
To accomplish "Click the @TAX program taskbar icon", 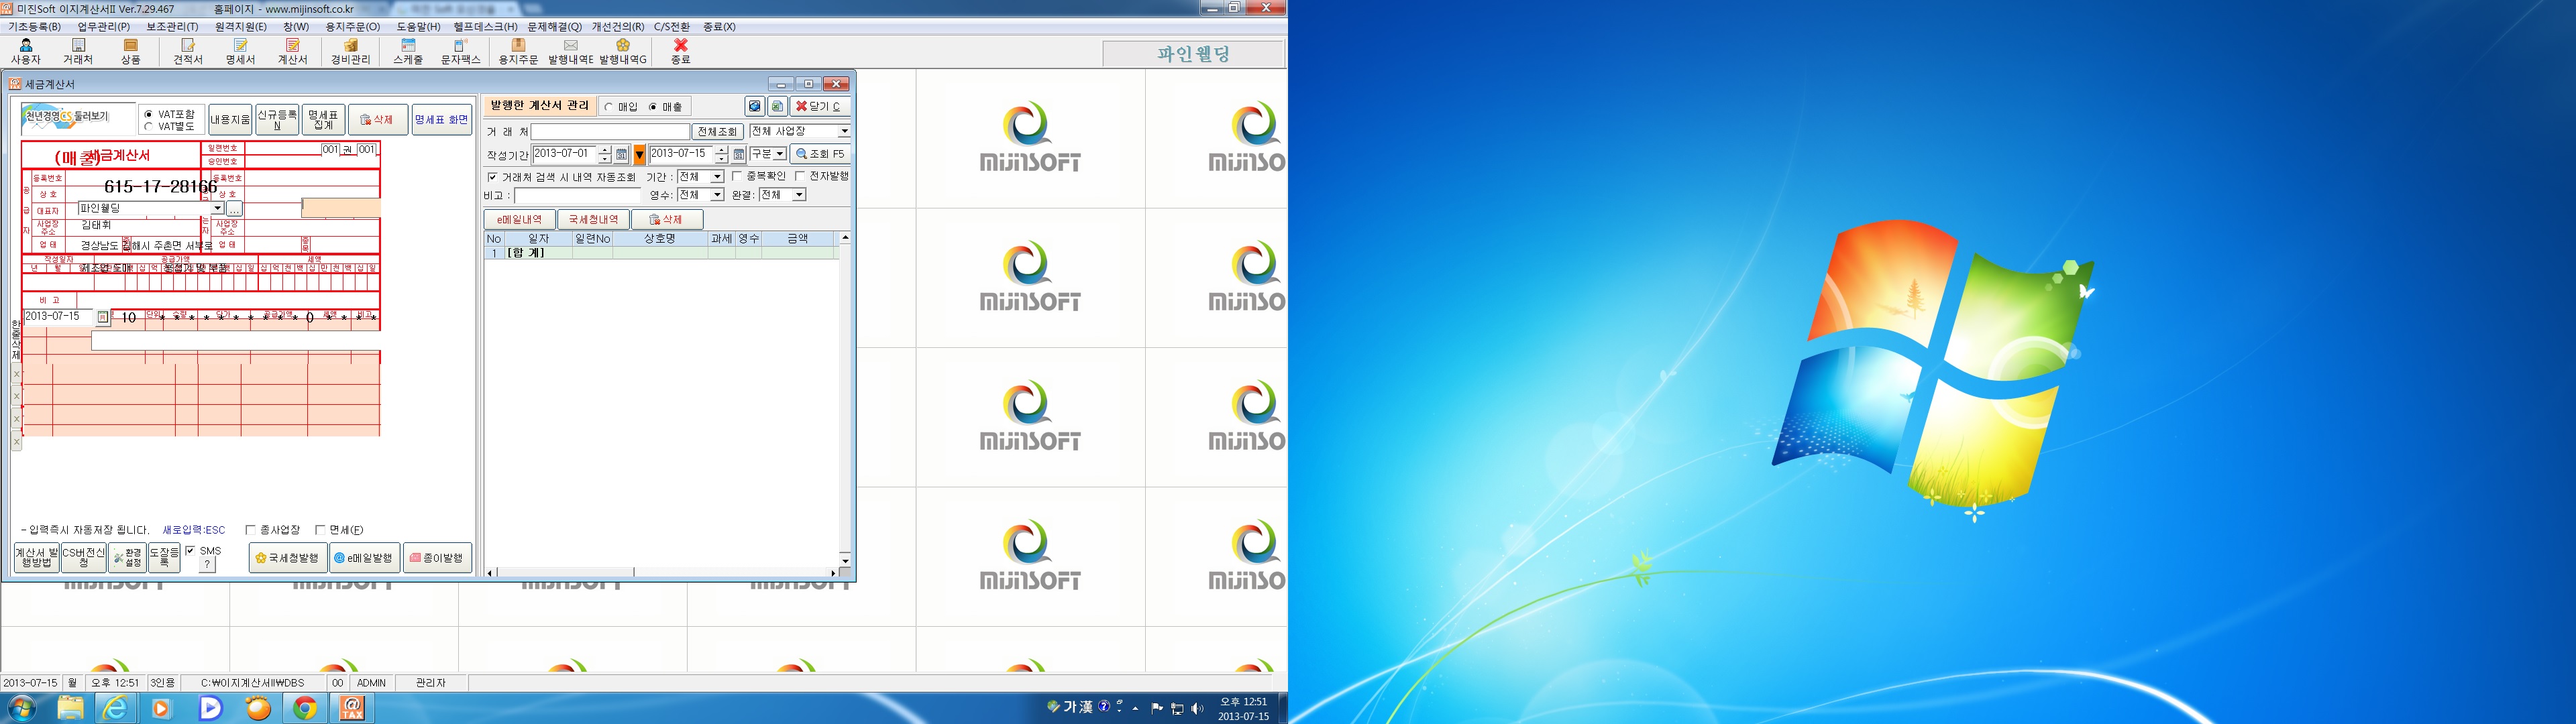I will click(x=352, y=708).
